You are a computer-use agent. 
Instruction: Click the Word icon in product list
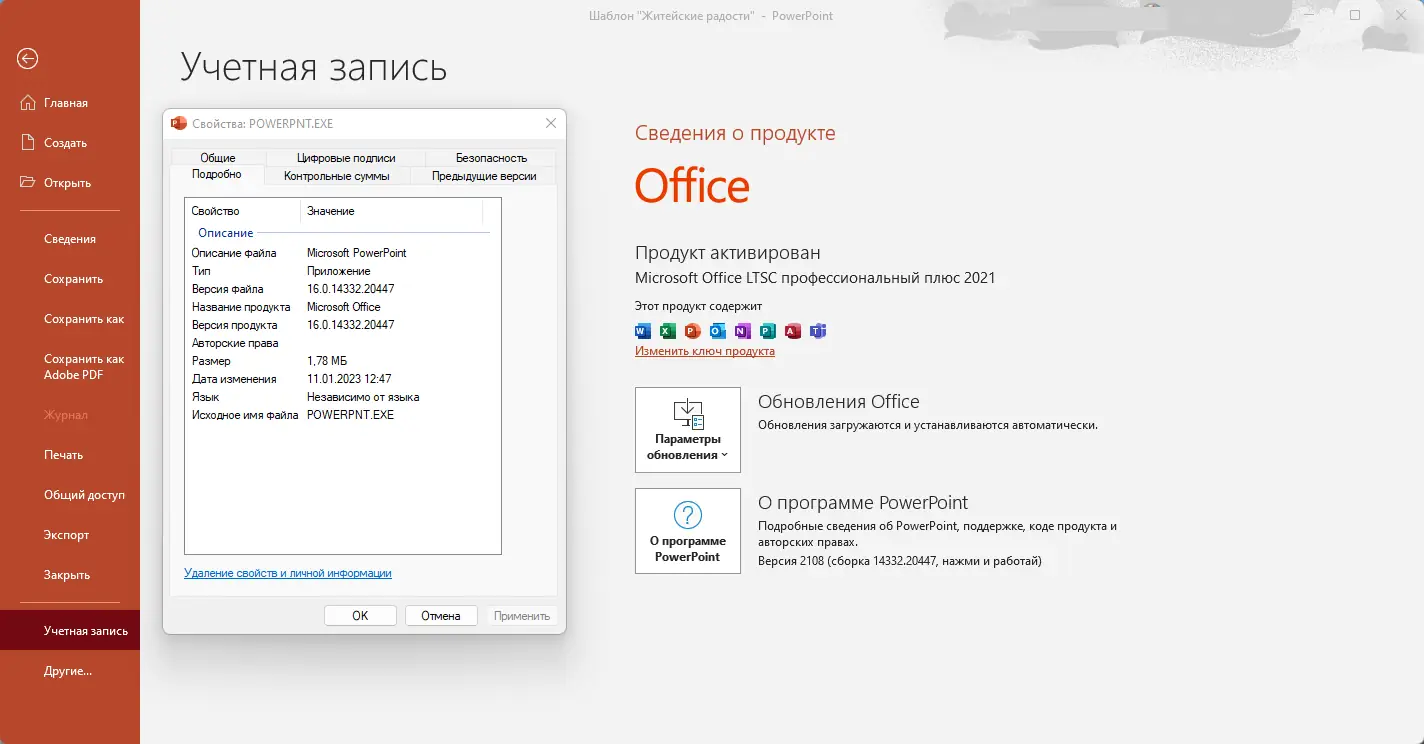coord(641,331)
